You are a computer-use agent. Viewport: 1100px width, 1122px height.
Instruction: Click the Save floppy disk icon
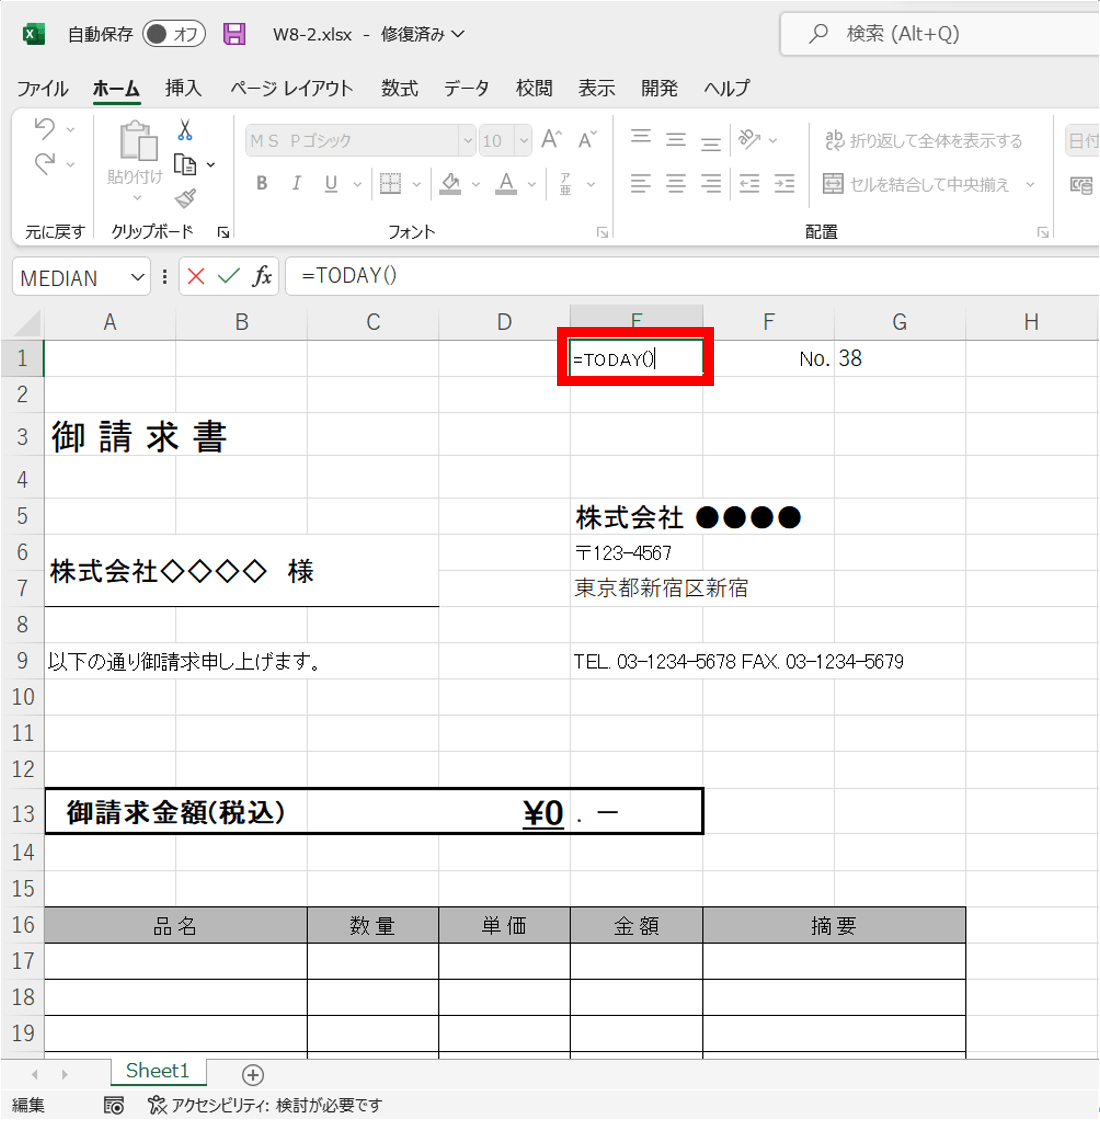[x=234, y=34]
